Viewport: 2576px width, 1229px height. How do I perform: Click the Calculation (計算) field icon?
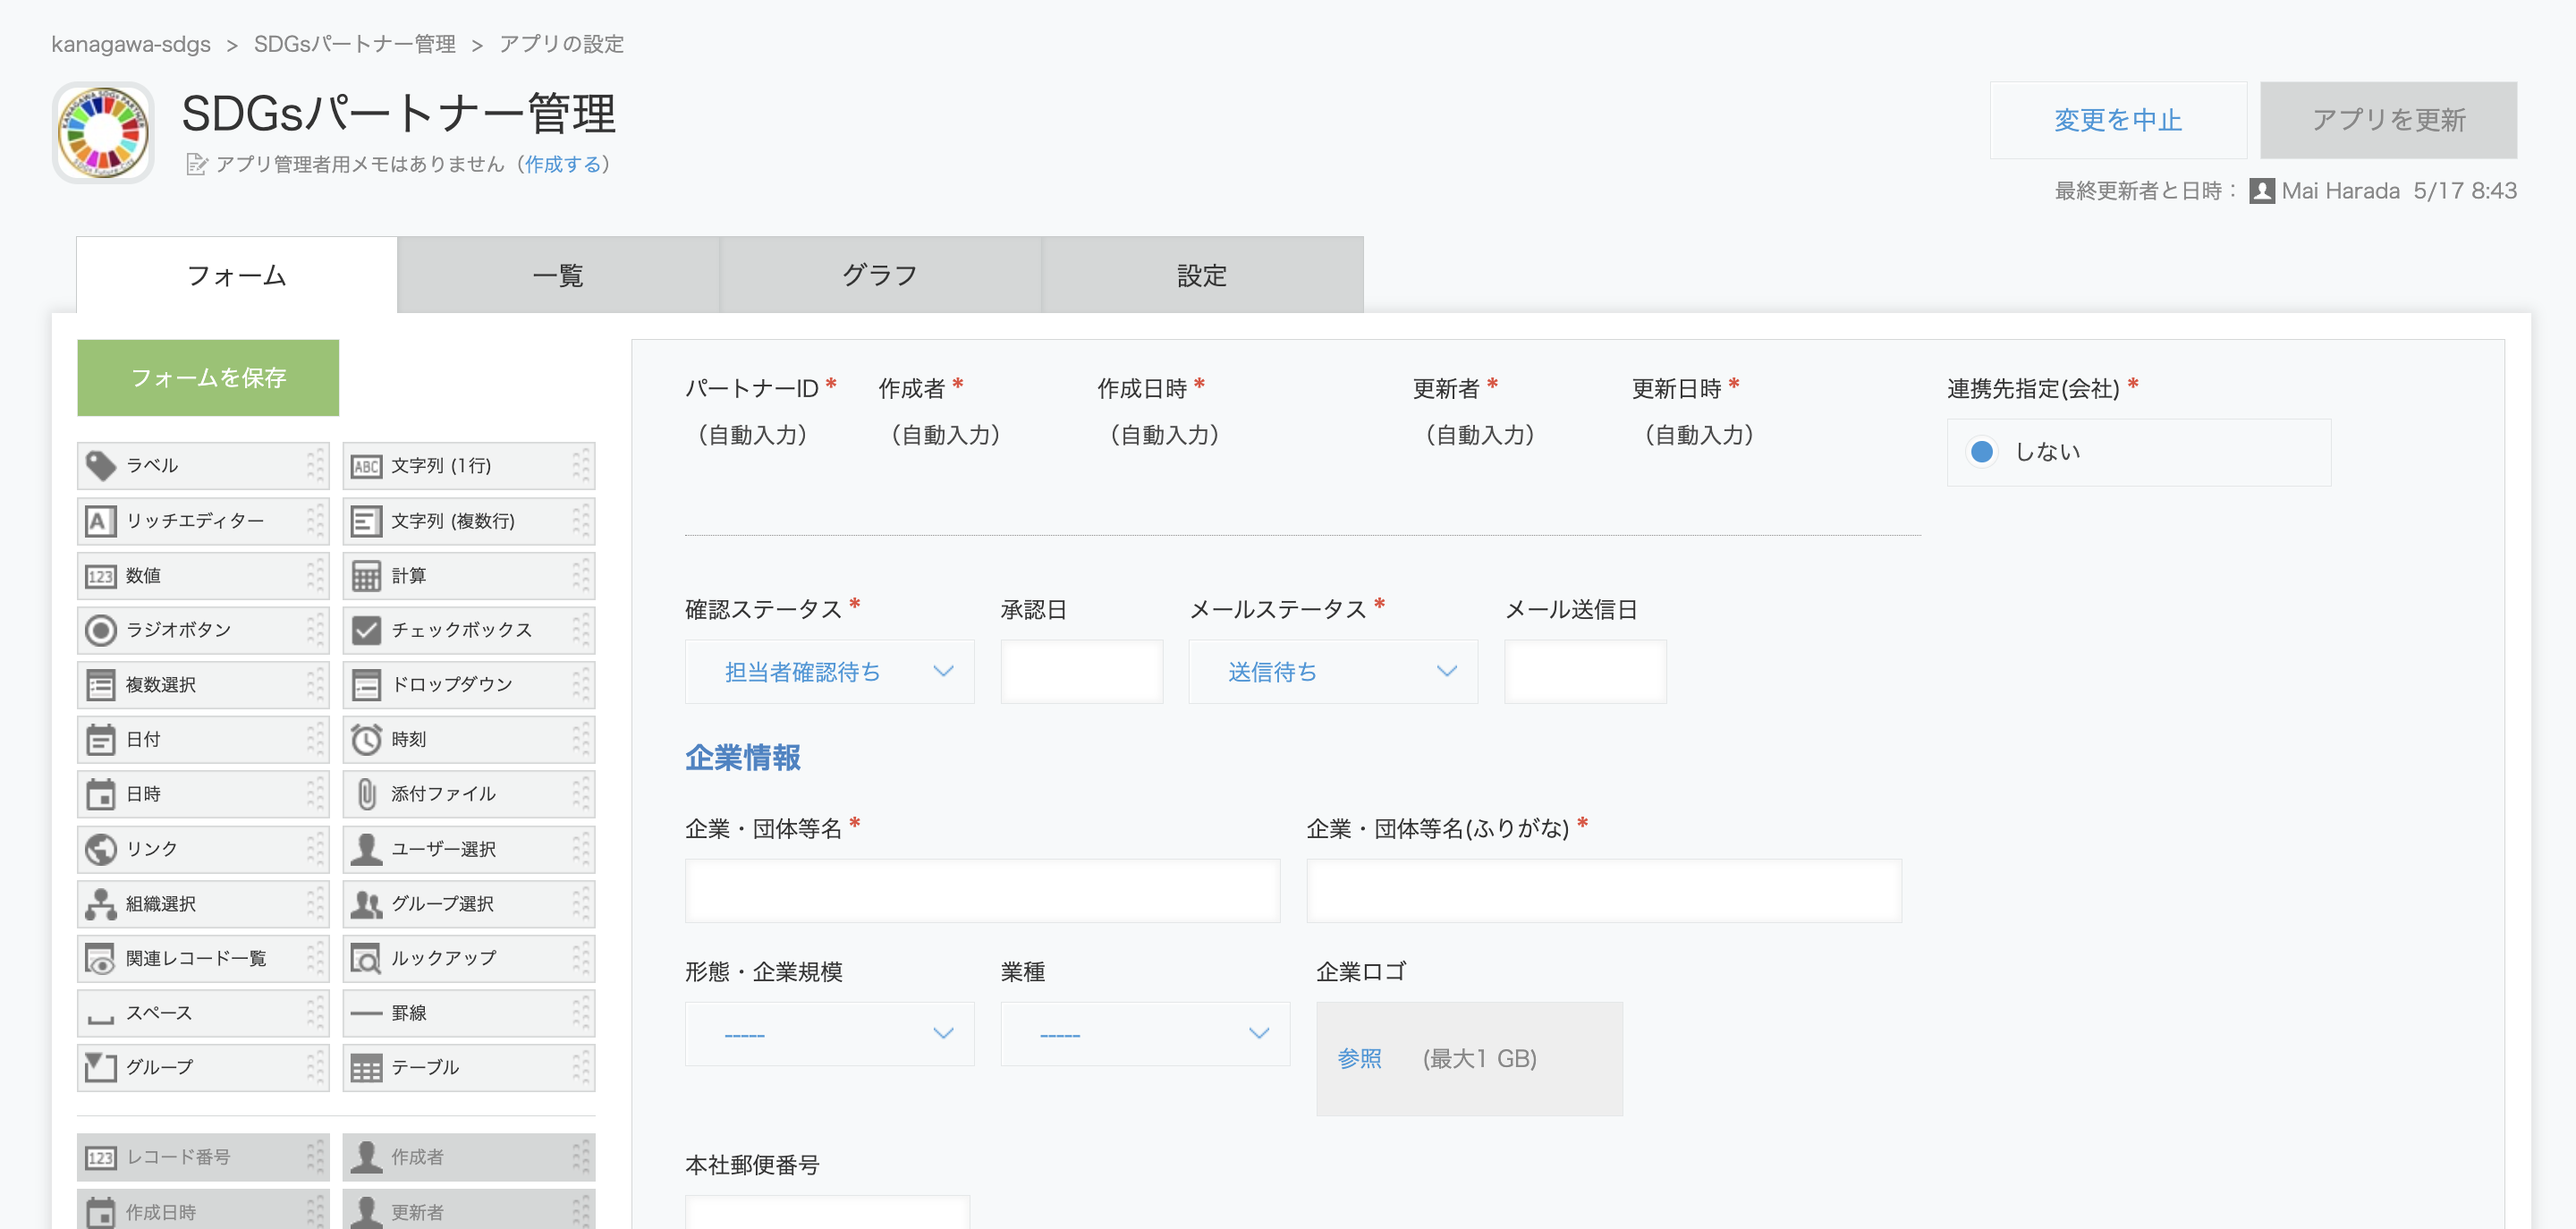[x=366, y=576]
